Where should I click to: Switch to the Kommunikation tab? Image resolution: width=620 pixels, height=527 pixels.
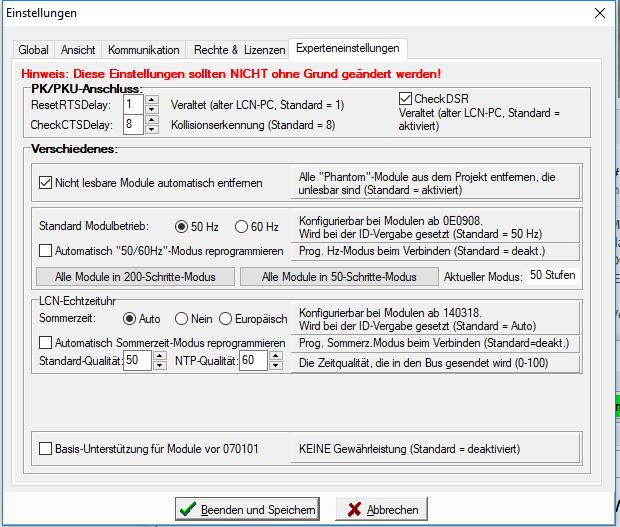[143, 50]
